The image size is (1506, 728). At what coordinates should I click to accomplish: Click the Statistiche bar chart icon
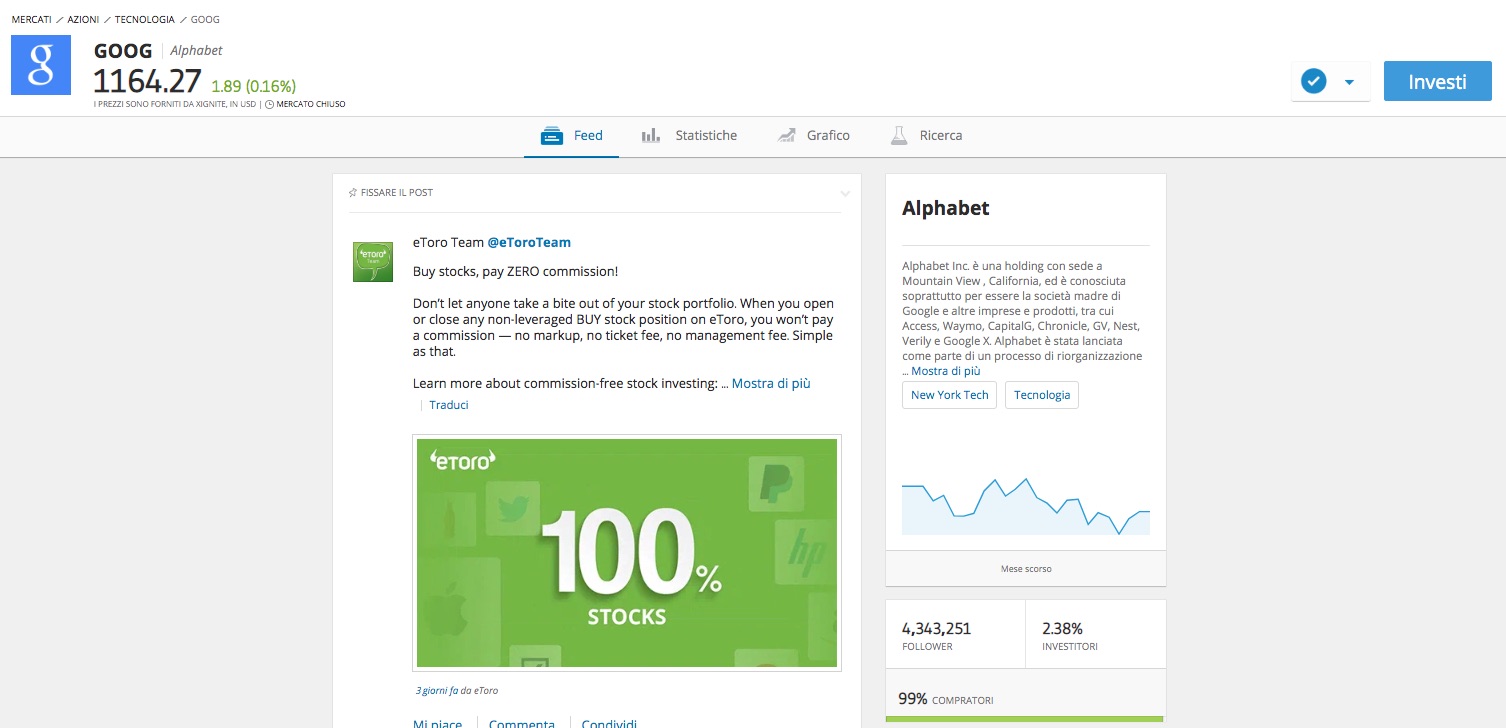tap(651, 136)
